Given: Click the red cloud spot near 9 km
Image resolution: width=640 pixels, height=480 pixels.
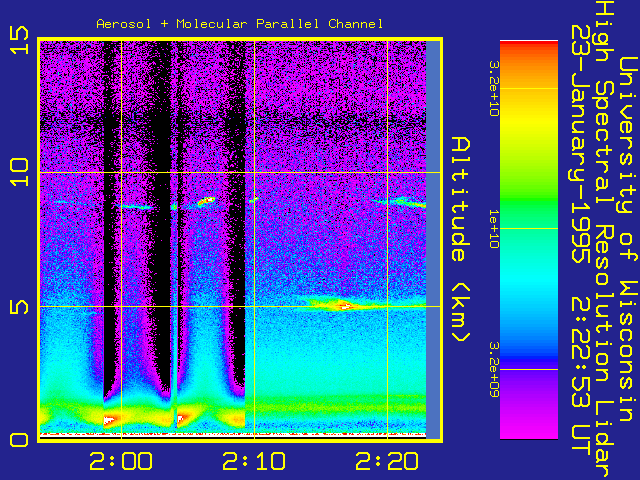Looking at the screenshot, I should 206,201.
